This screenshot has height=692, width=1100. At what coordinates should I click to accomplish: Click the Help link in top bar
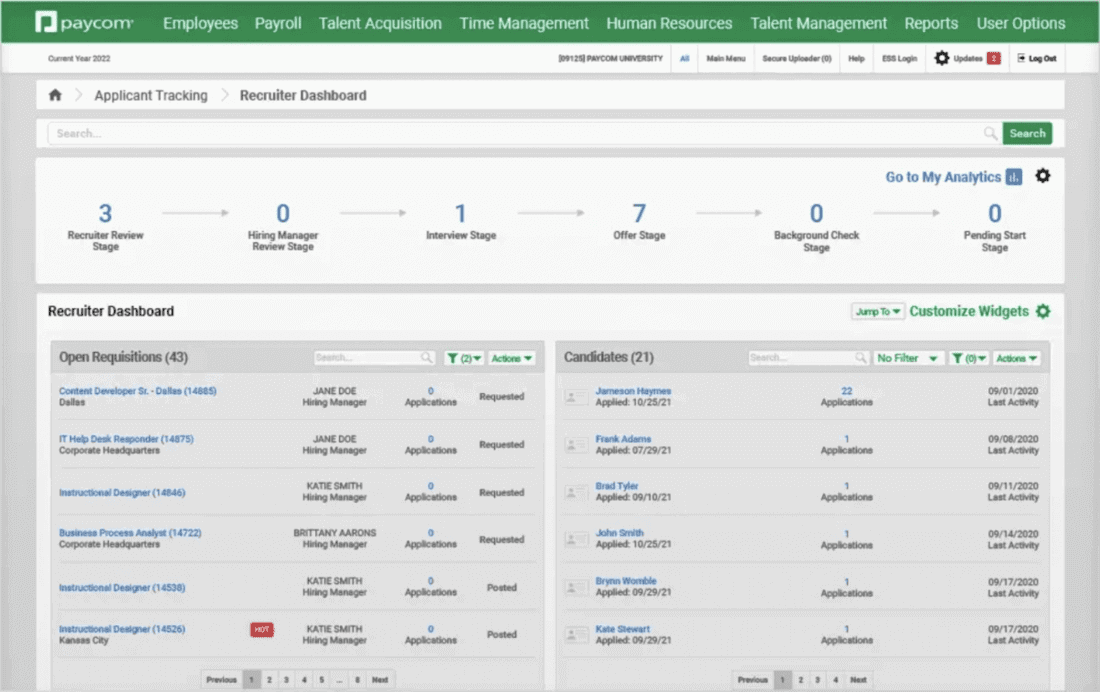(x=856, y=58)
